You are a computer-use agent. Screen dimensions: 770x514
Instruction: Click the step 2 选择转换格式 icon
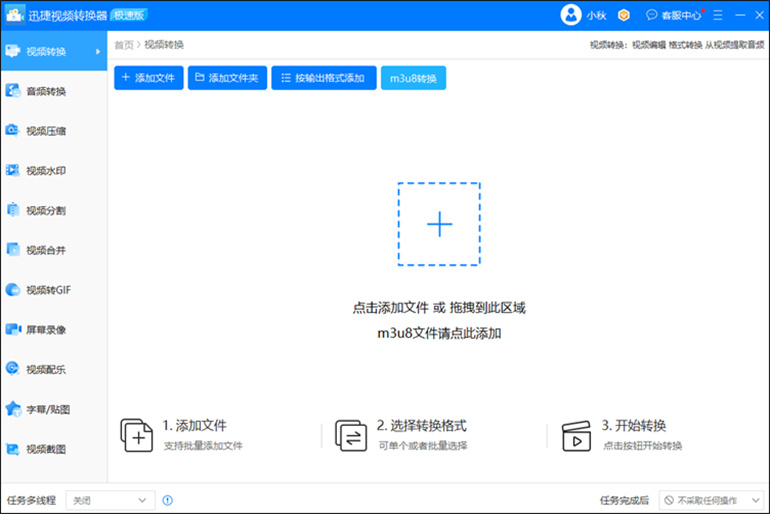point(351,435)
